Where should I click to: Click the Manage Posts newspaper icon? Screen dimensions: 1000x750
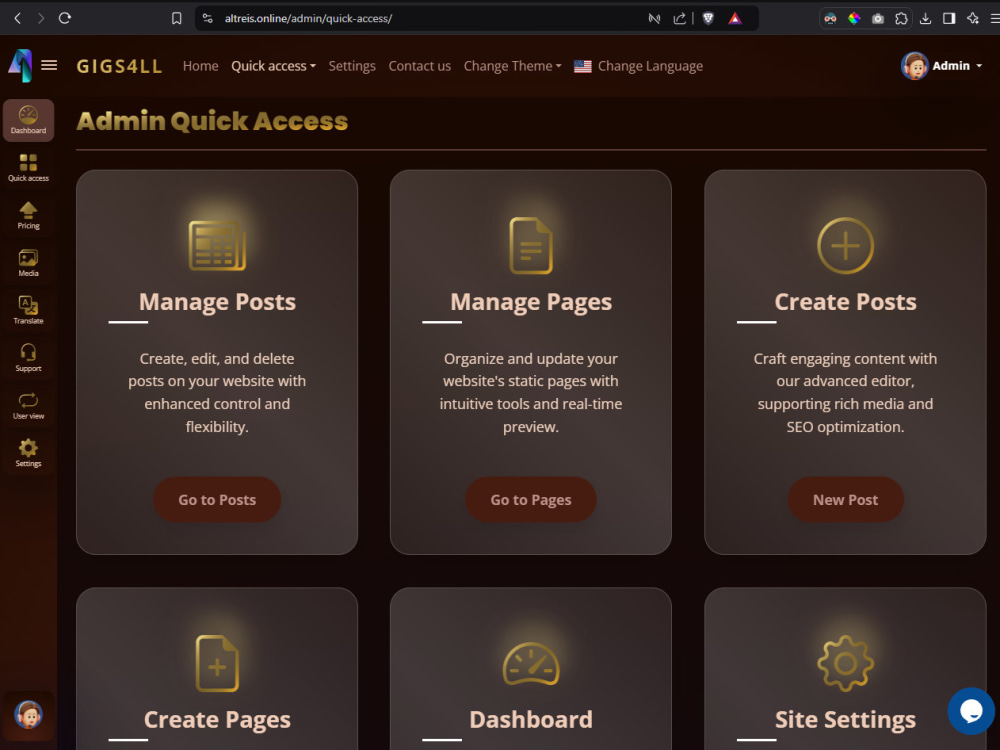(x=217, y=246)
